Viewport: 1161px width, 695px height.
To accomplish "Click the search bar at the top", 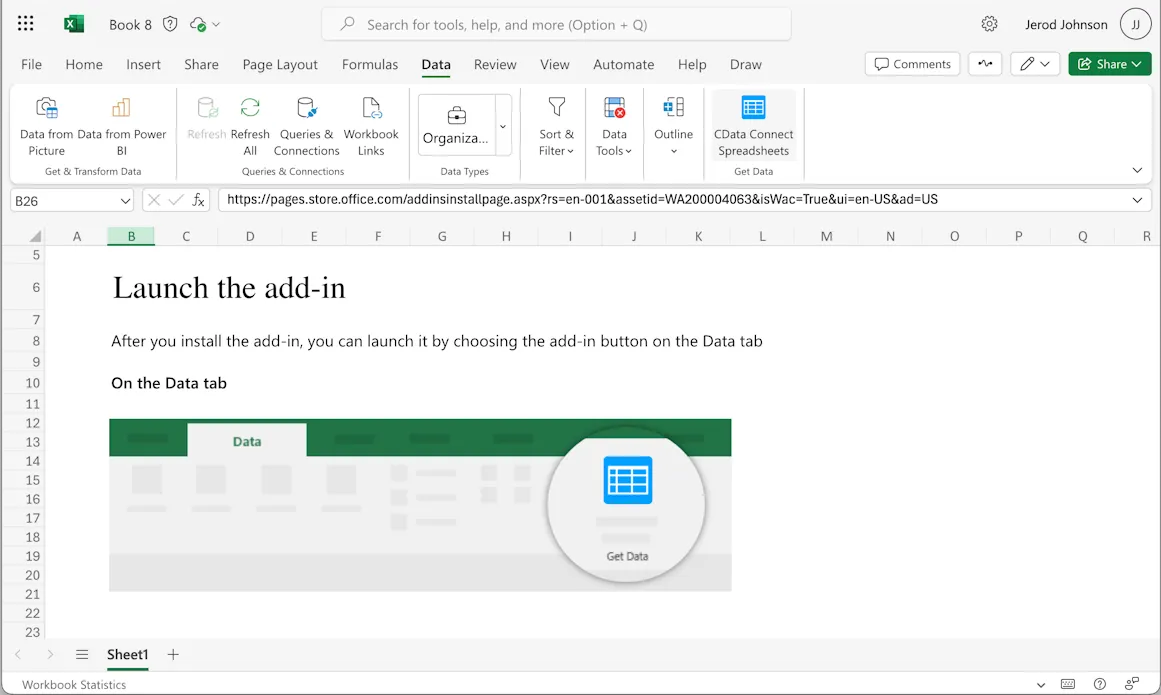I will pos(556,23).
